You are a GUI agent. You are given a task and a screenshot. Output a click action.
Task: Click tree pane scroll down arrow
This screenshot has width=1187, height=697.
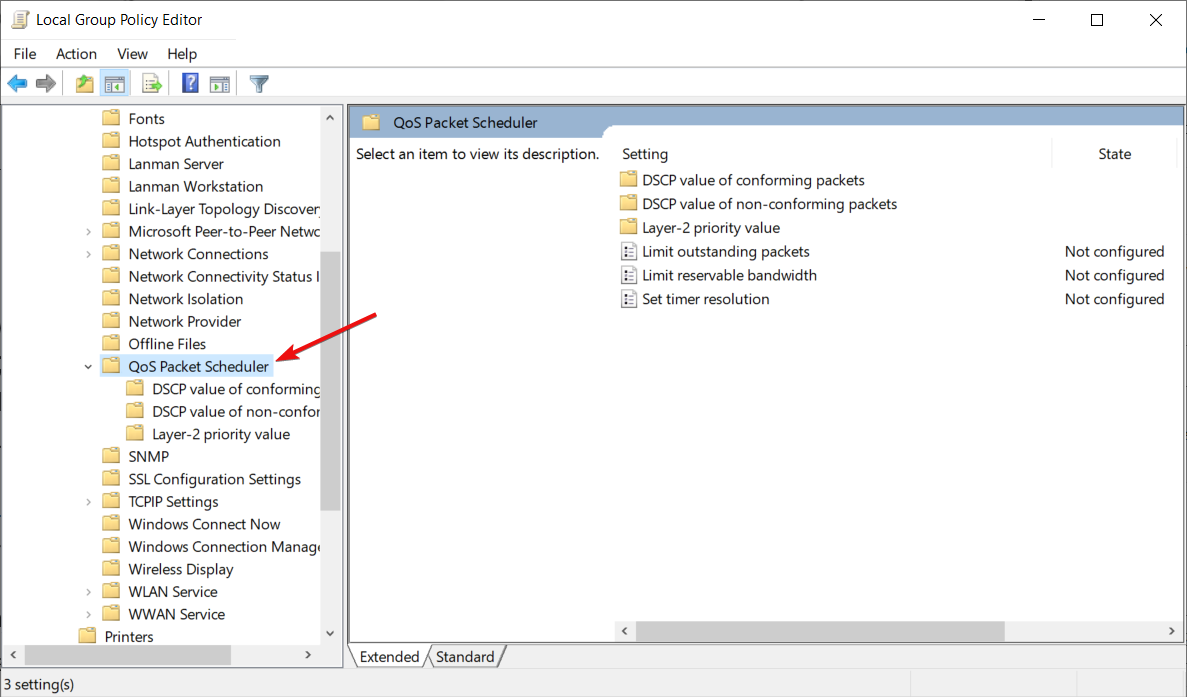(x=330, y=633)
